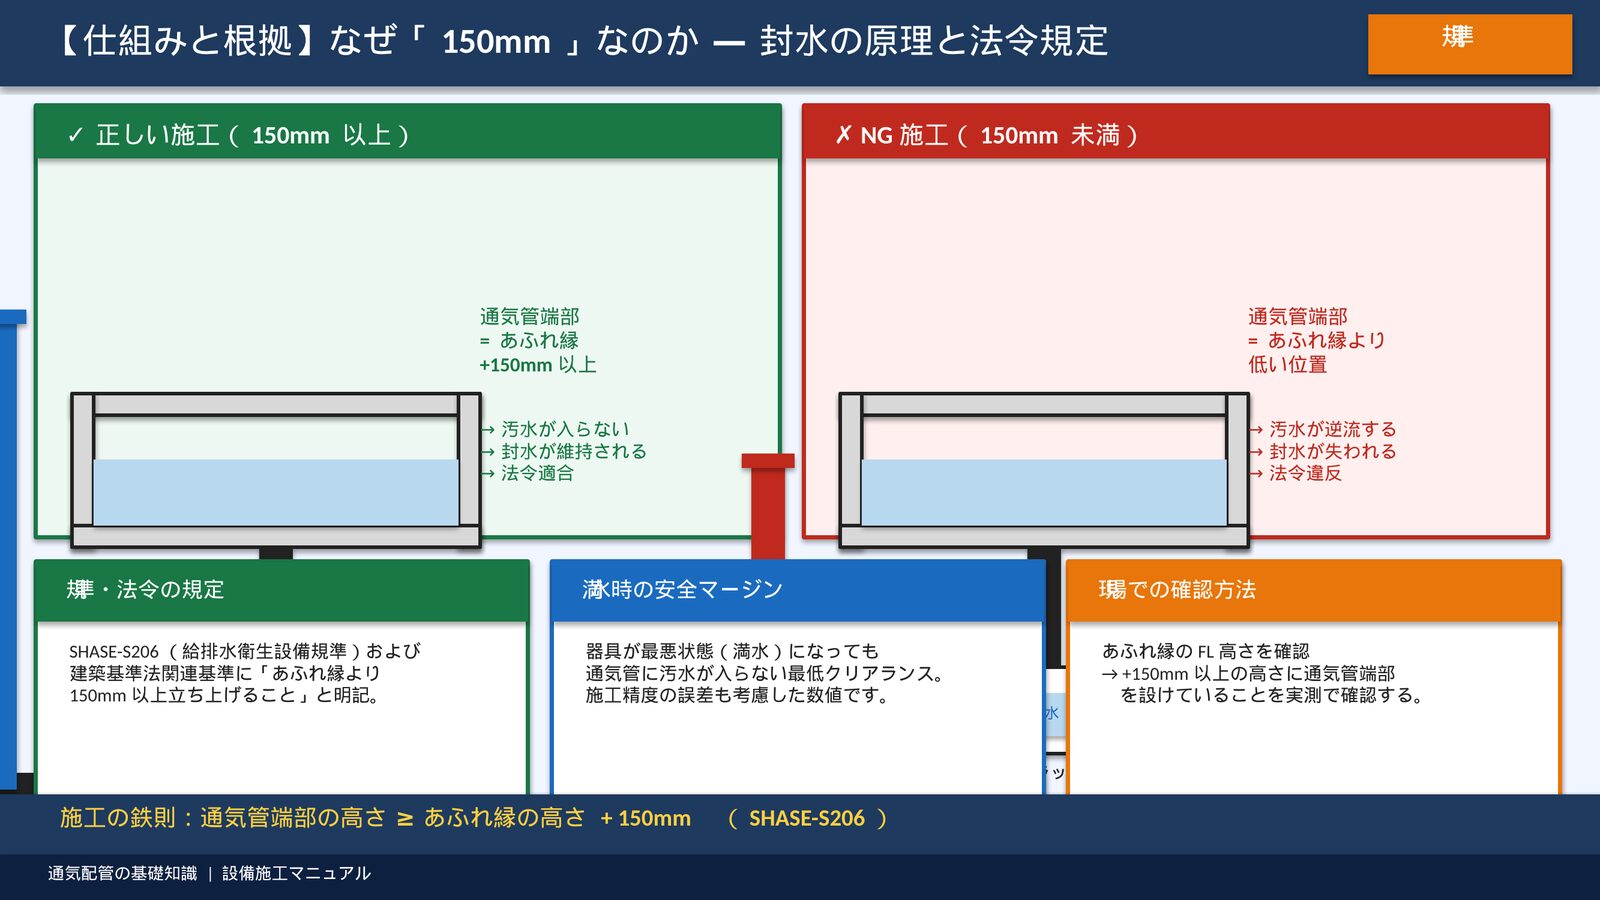Click the blue vertical pipe at the left edge
This screenshot has height=900, width=1600.
coord(9,550)
